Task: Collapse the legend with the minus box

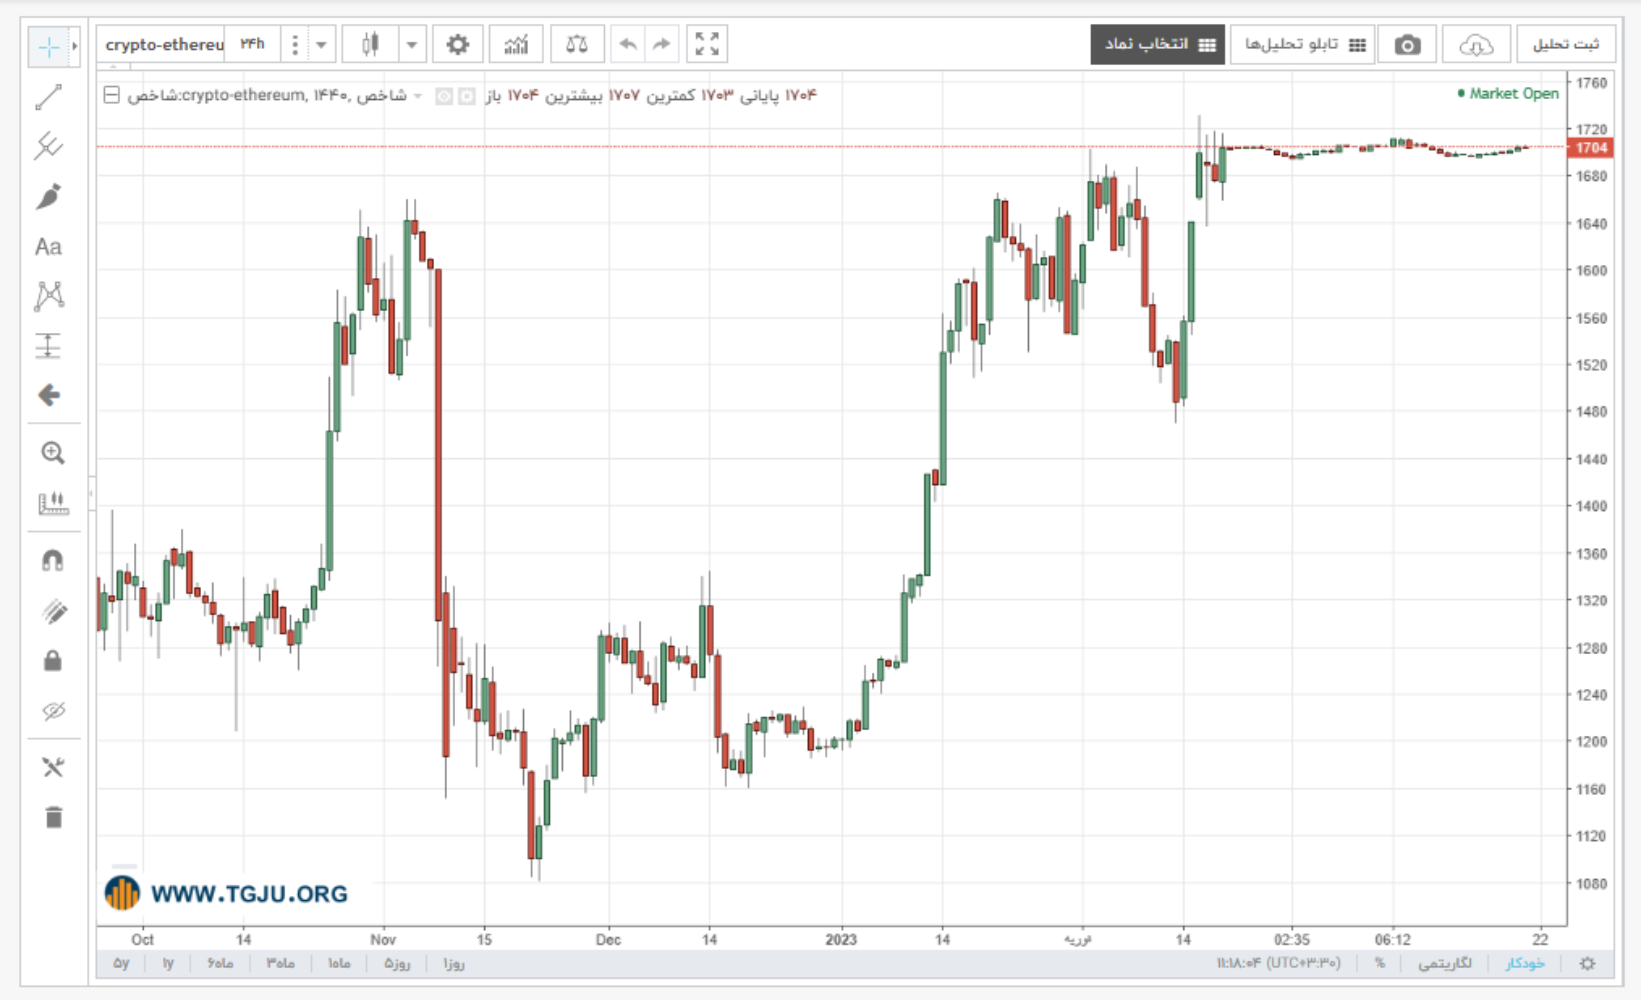Action: point(112,95)
